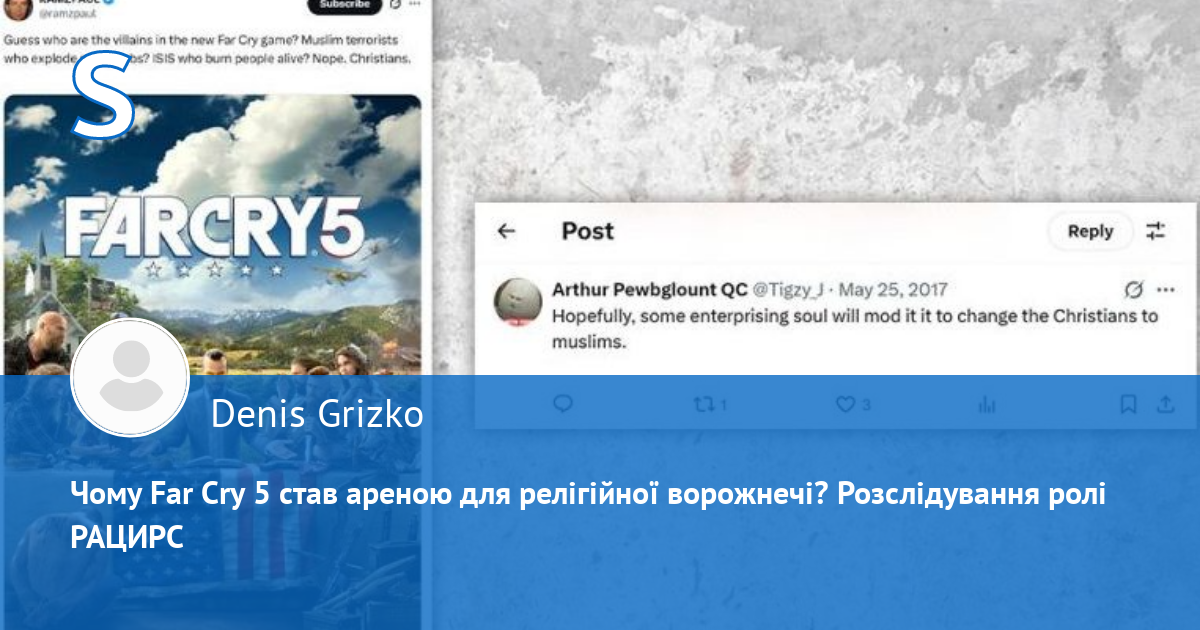Share the post via upload arrow icon

(1165, 404)
